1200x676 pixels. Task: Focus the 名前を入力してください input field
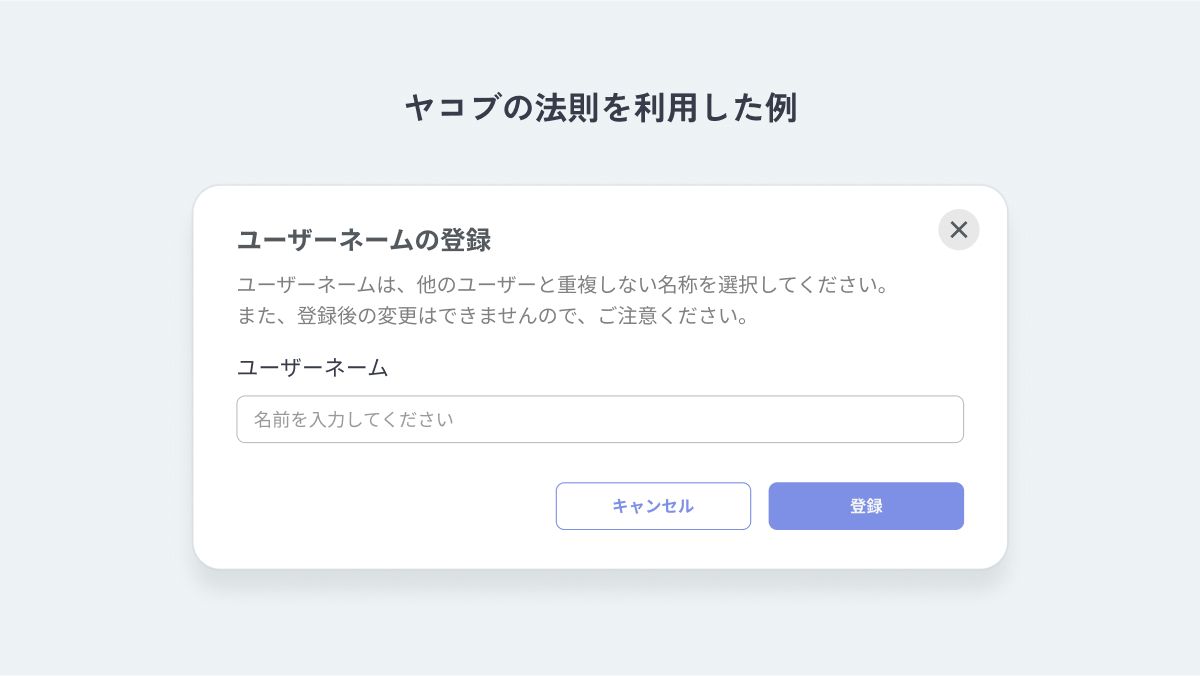(600, 419)
